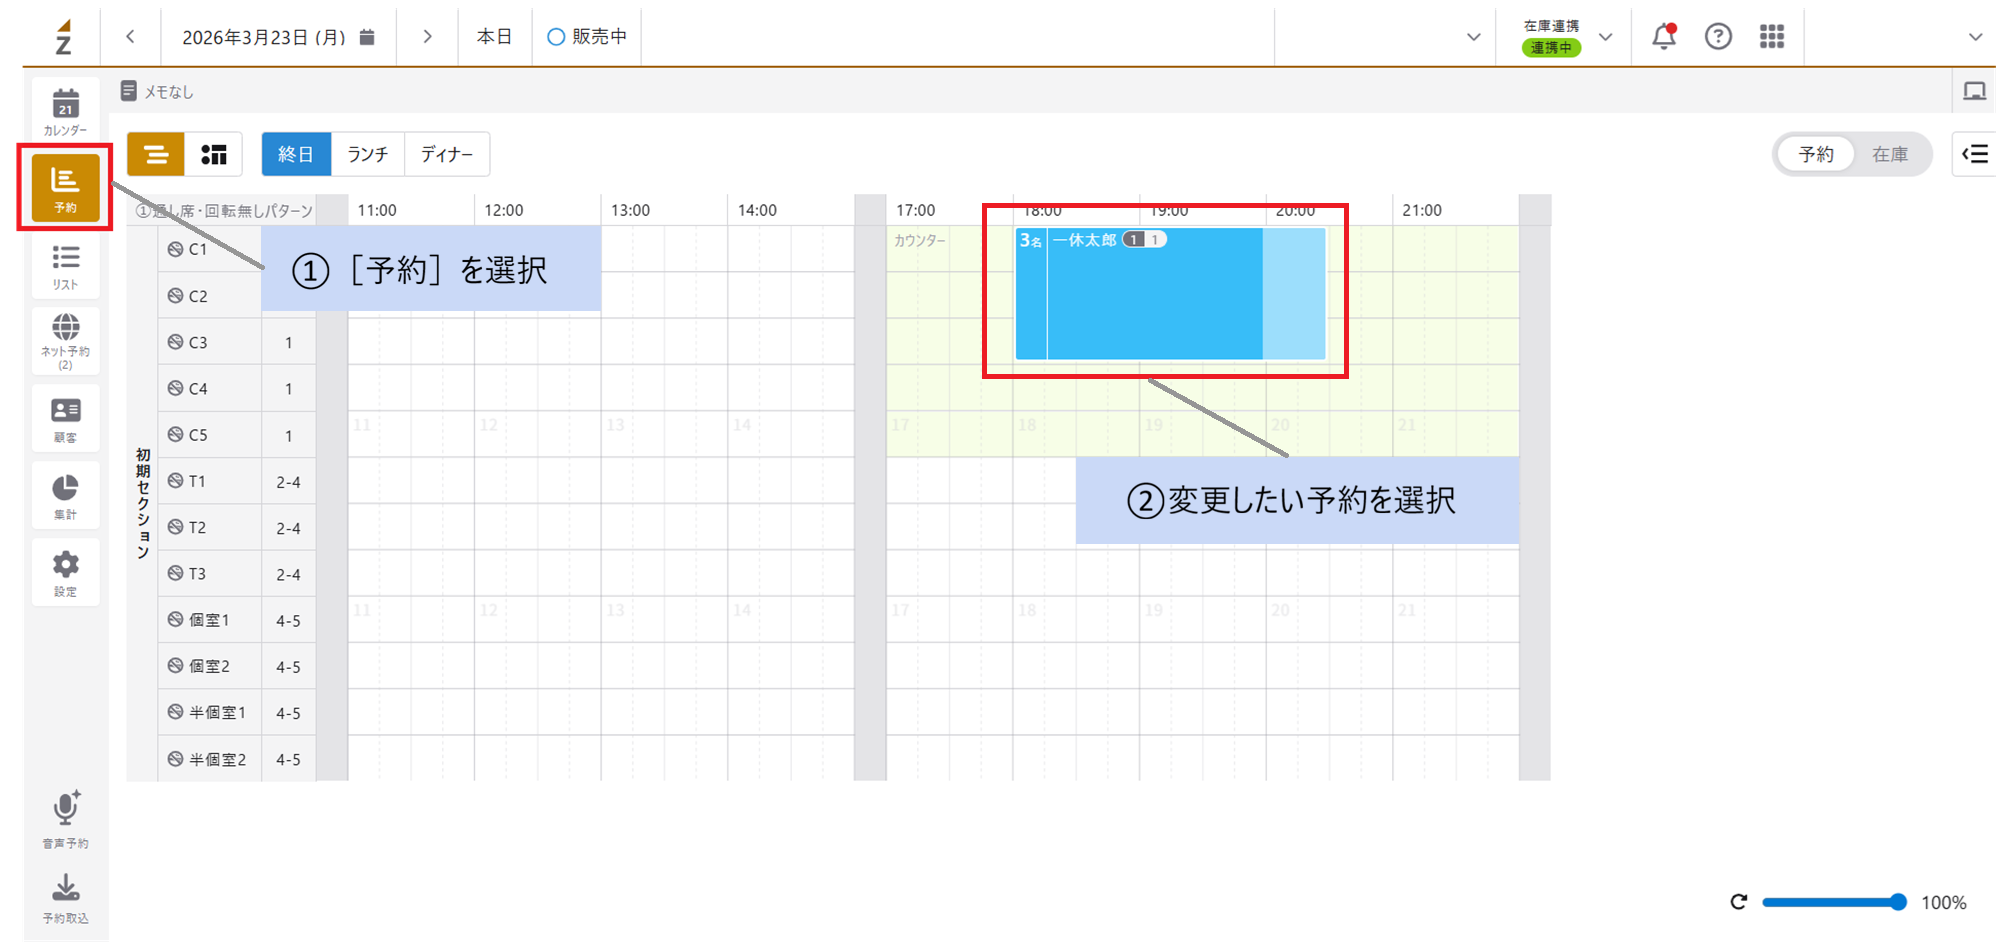Open the 設定 gear icon
Screen dimensions: 2000x943
[x=65, y=572]
